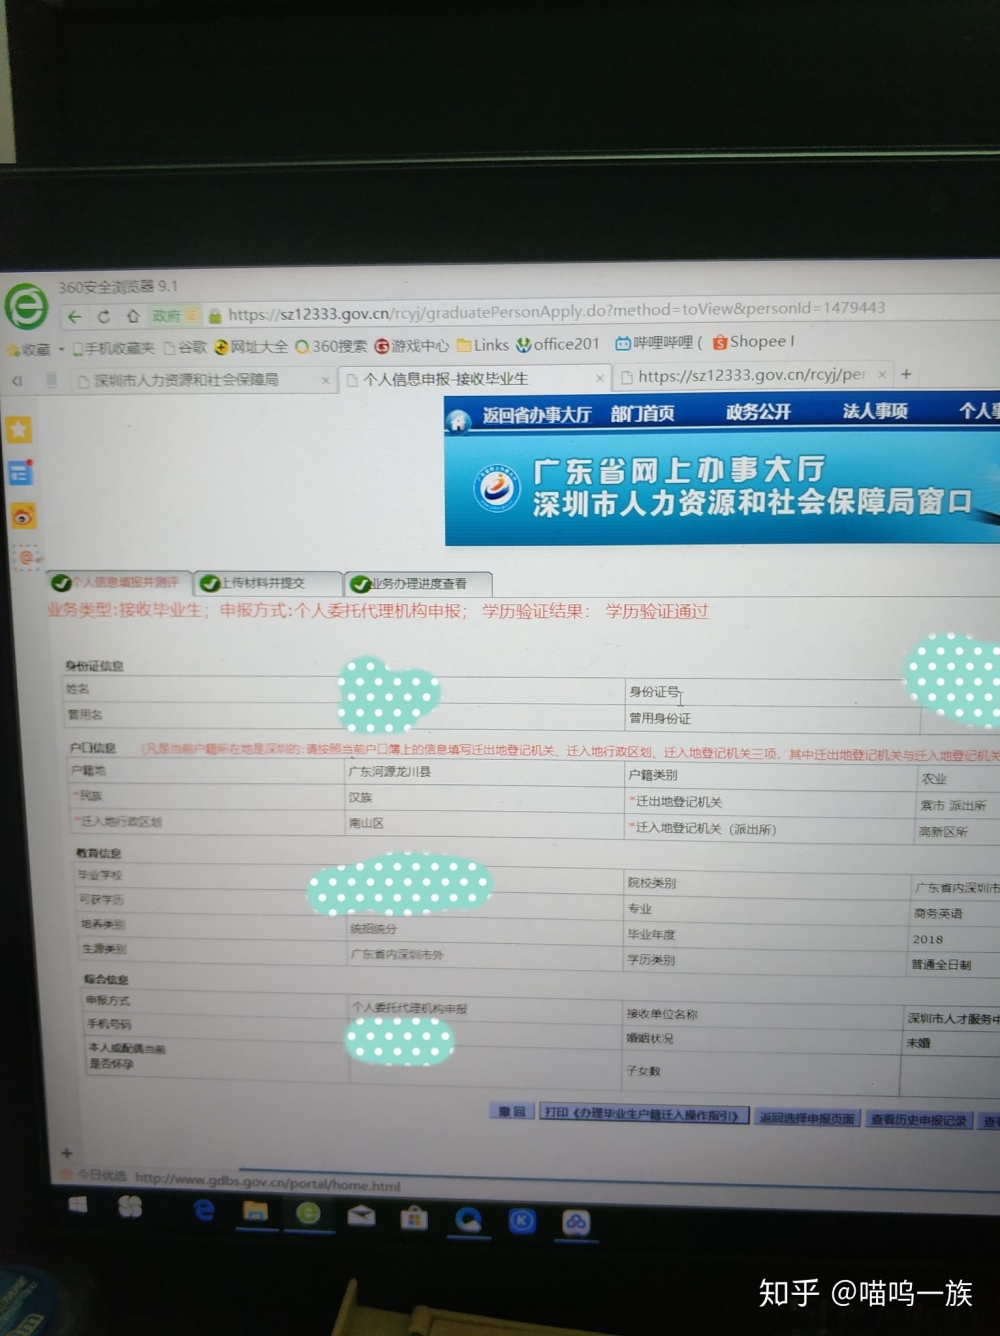Click the 广东河源龙川县 户籍地 value
This screenshot has width=1000, height=1336.
coord(389,772)
